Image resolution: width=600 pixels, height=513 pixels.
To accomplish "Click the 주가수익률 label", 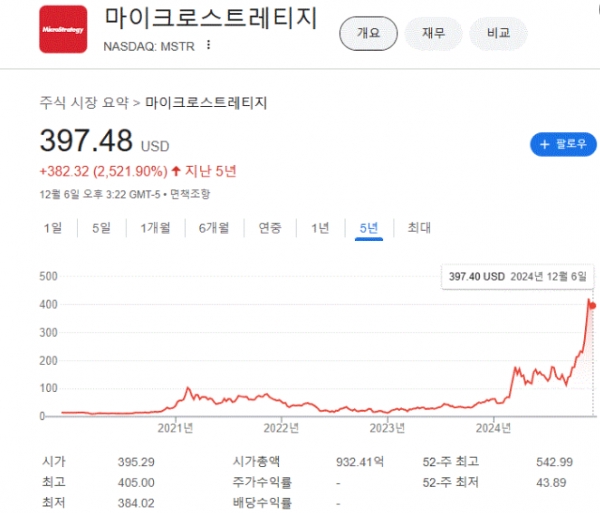I will pyautogui.click(x=262, y=482).
